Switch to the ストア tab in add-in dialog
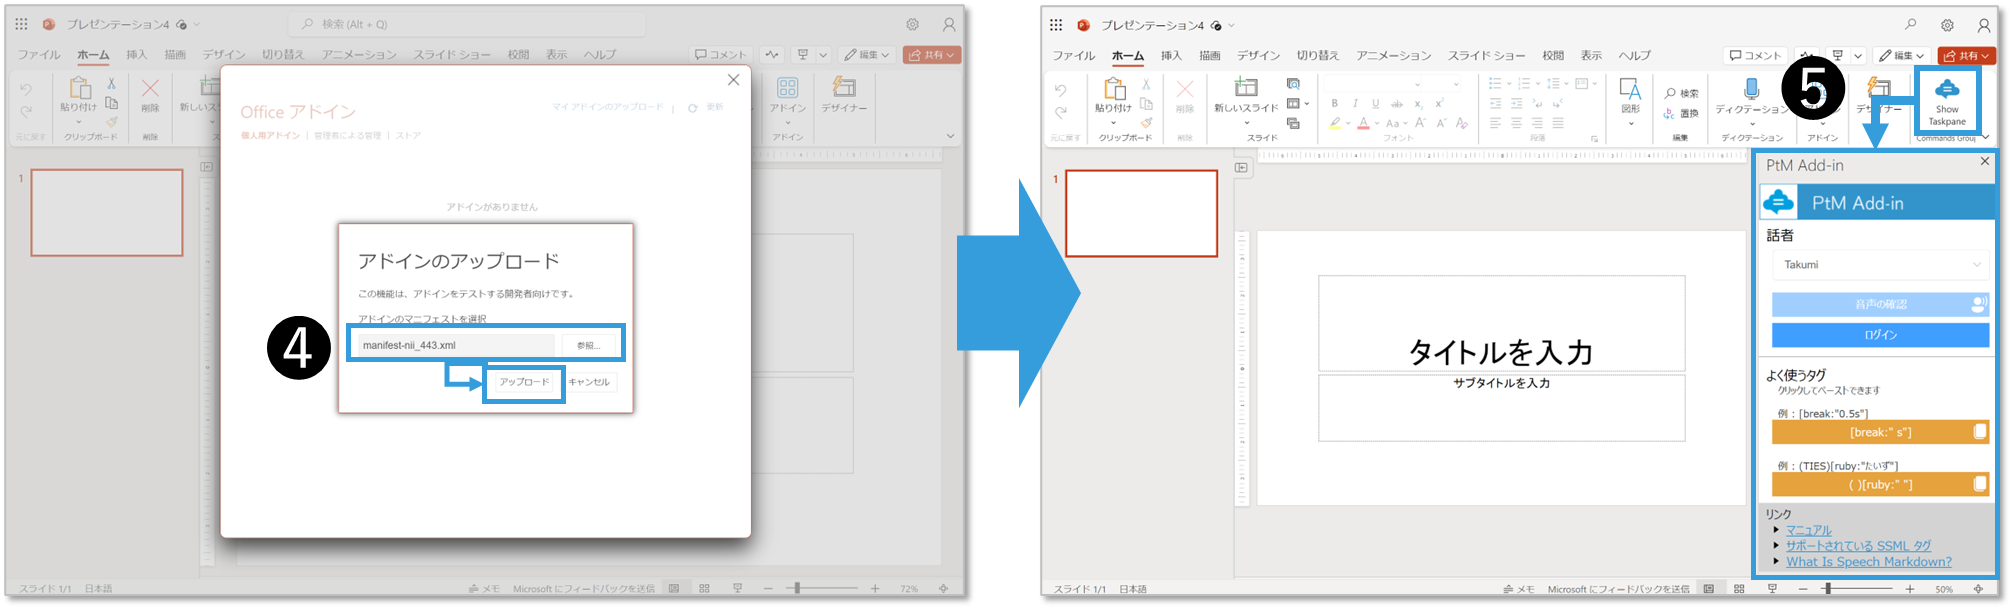This screenshot has width=2012, height=609. [408, 135]
